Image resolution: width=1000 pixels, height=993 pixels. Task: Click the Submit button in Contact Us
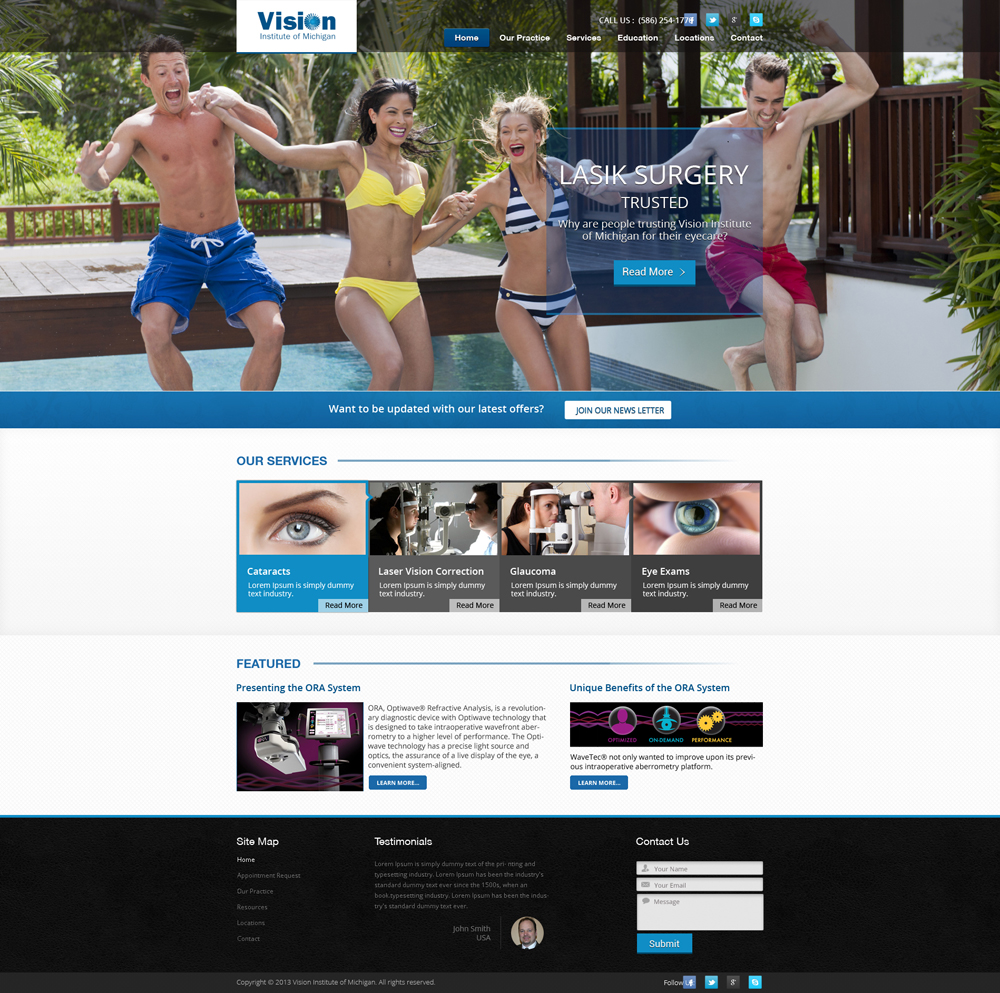click(664, 943)
